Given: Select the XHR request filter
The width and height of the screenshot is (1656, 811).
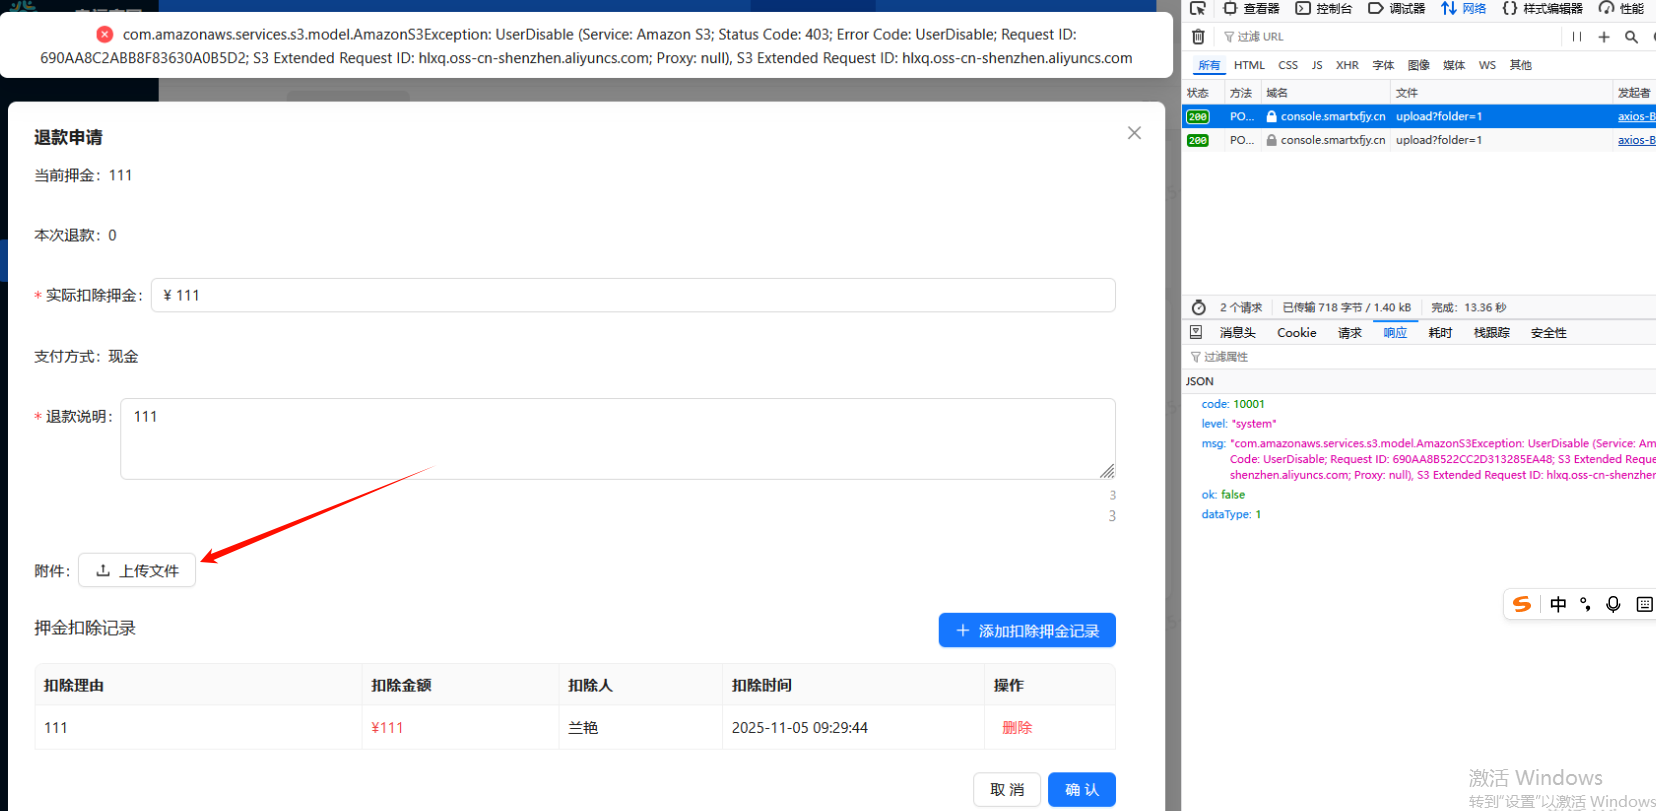Looking at the screenshot, I should (x=1347, y=65).
